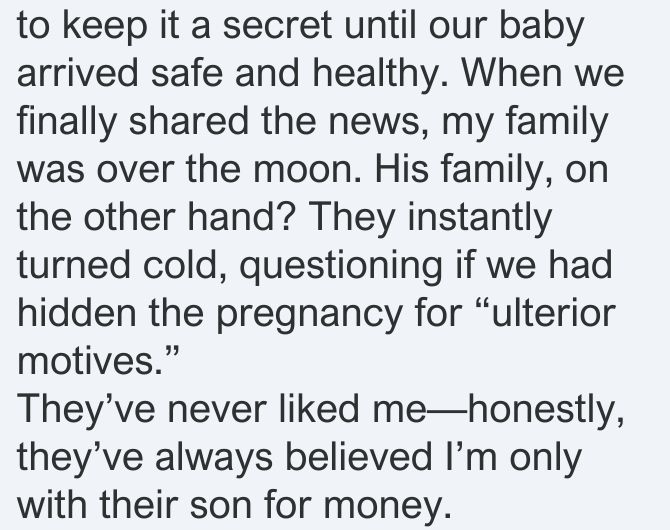Click the word "moon"
The width and height of the screenshot is (670, 530).
(303, 170)
